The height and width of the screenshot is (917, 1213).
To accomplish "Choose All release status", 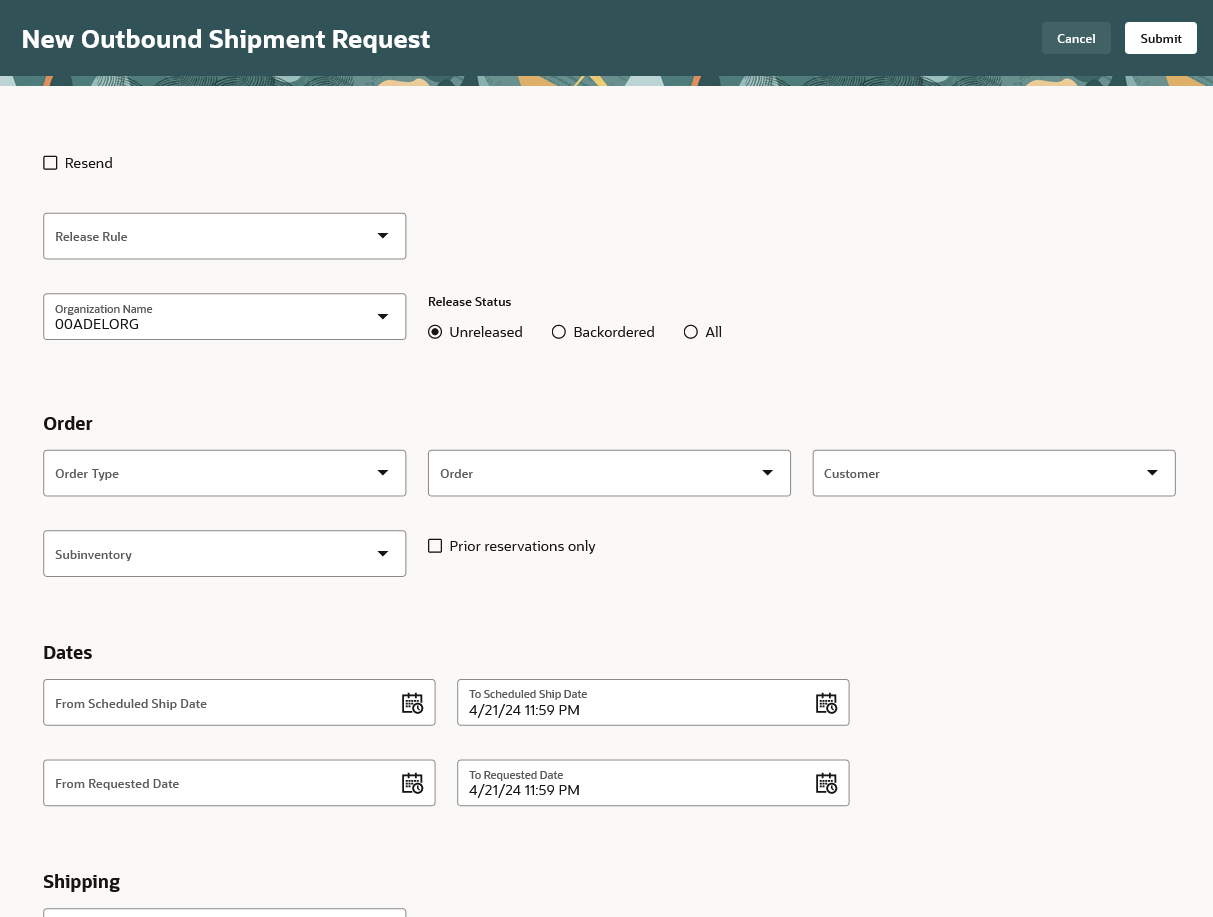I will [691, 332].
